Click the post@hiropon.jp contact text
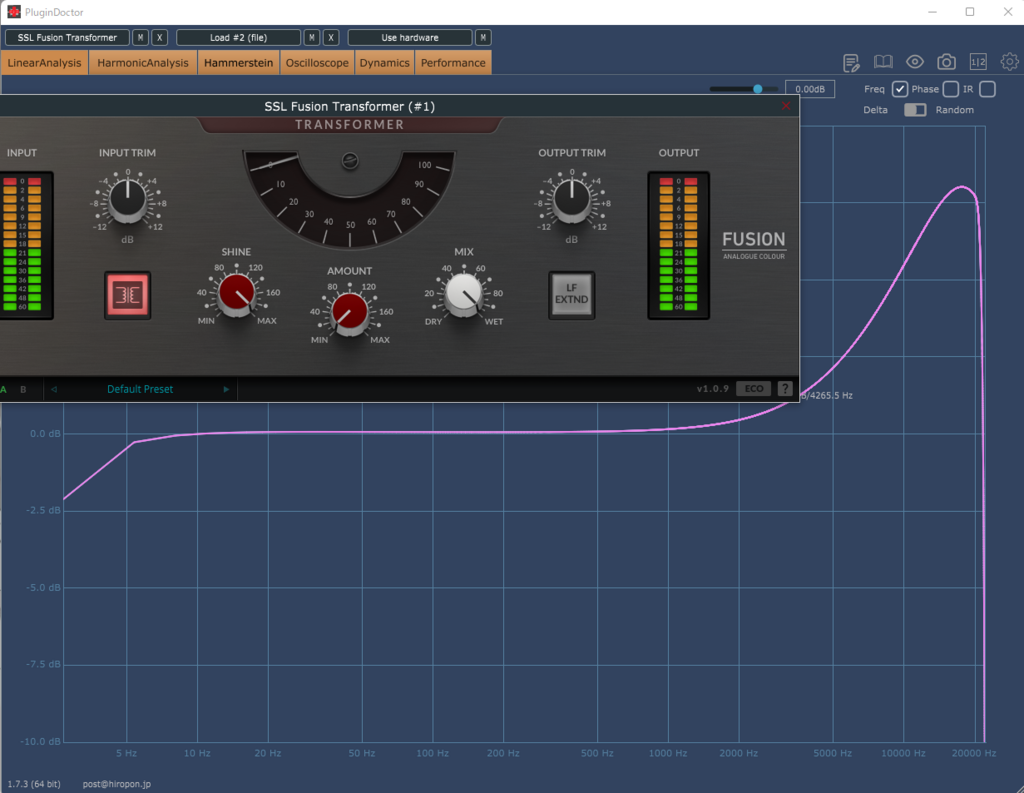The height and width of the screenshot is (793, 1024). [x=116, y=784]
